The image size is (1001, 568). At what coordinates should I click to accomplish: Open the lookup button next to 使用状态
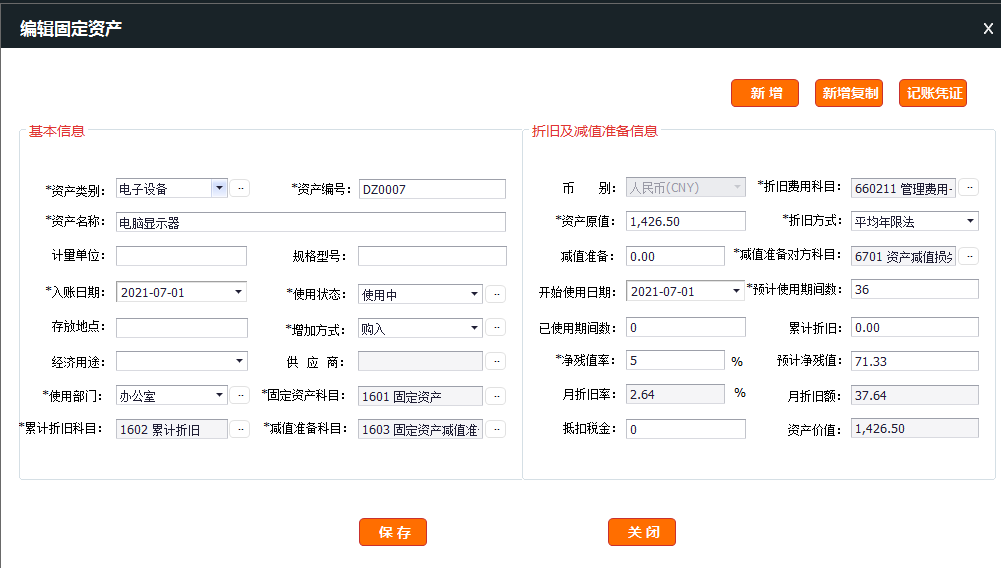(496, 294)
